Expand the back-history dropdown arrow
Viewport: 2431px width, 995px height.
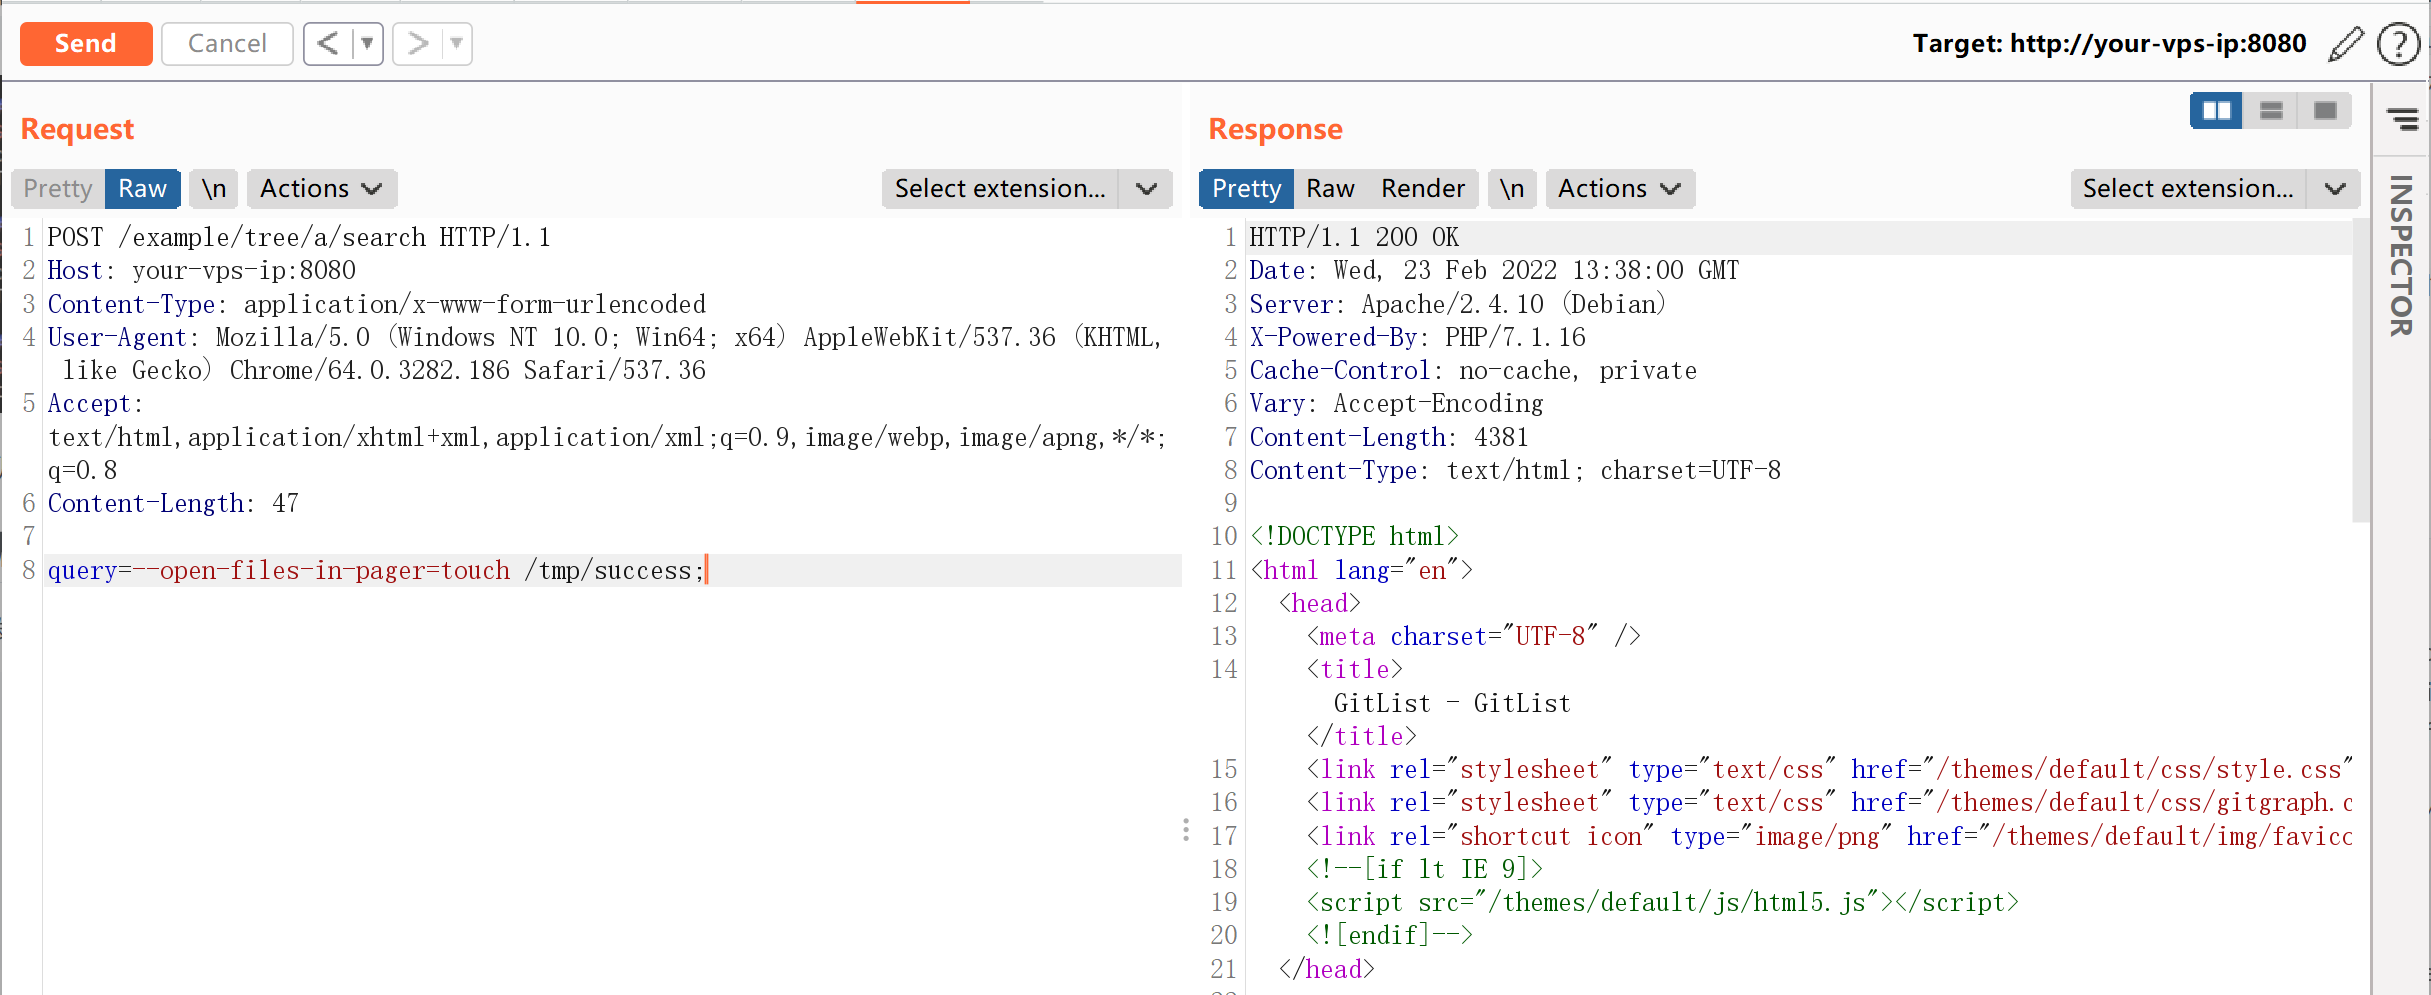367,44
